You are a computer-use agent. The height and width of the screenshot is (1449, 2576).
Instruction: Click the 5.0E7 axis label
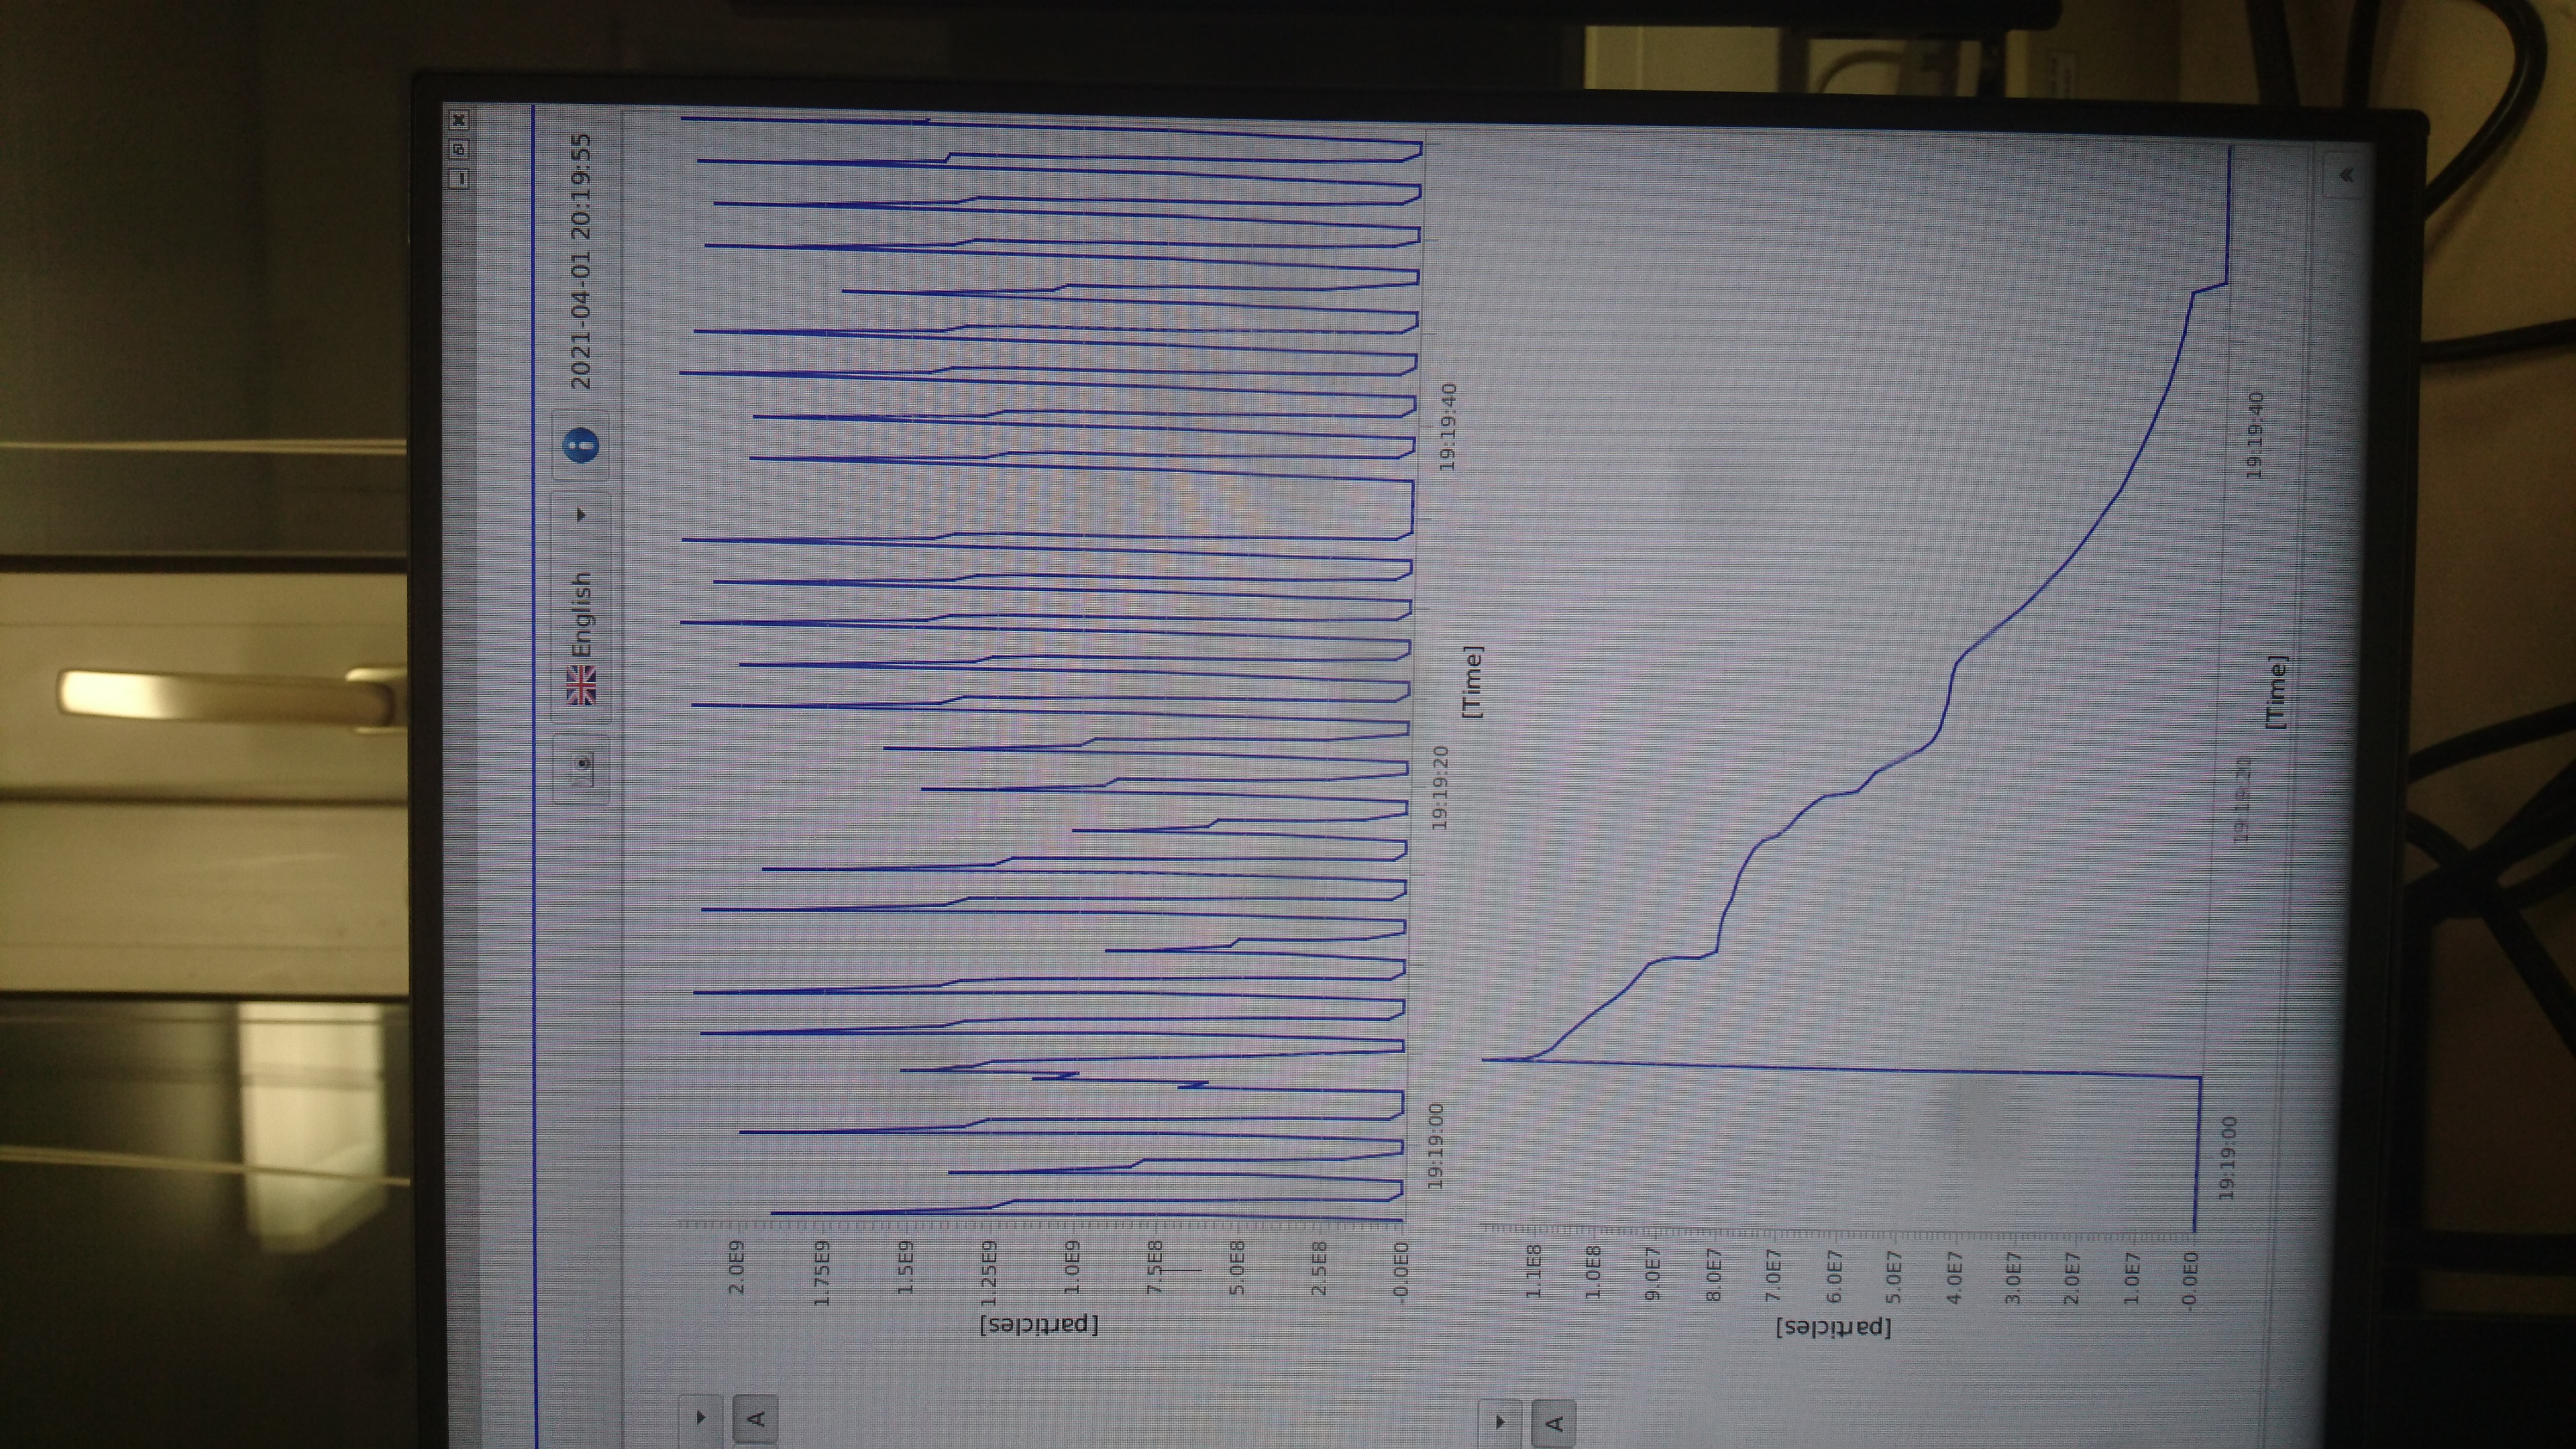(1893, 1277)
